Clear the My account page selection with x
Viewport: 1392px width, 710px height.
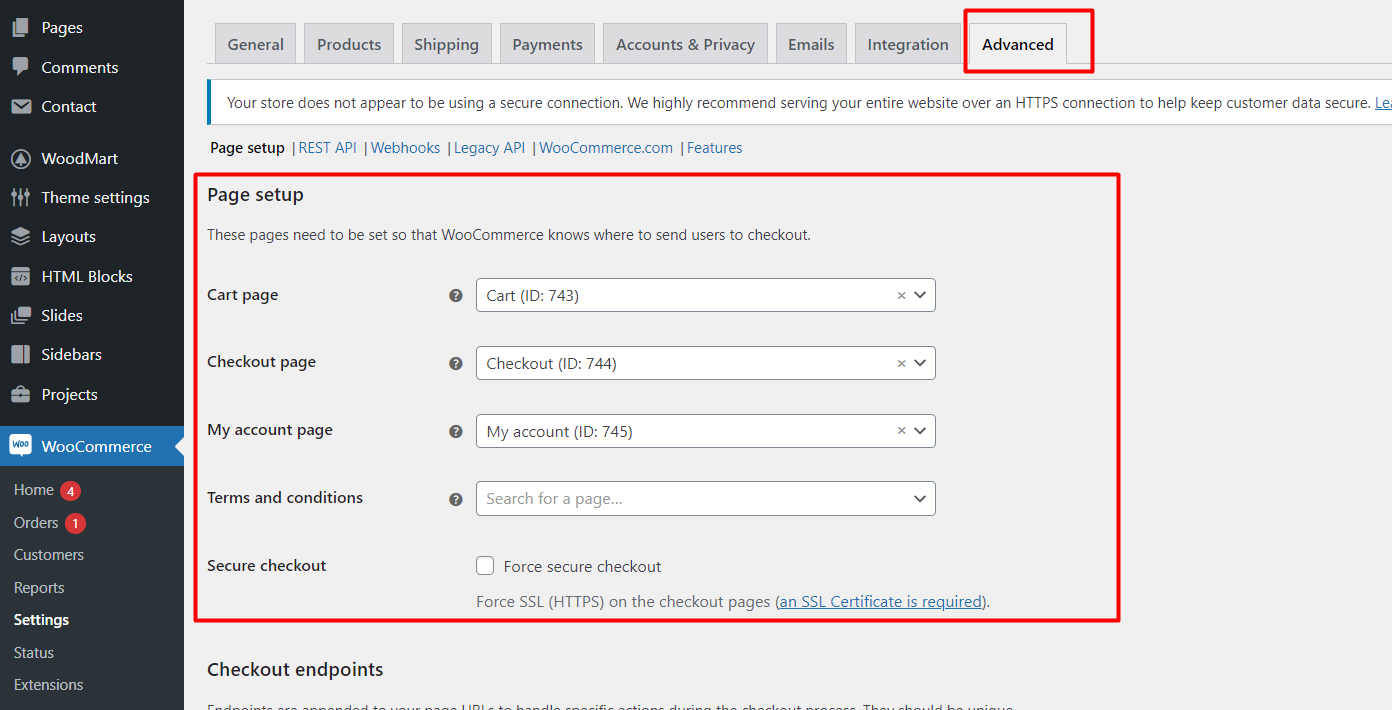click(901, 431)
